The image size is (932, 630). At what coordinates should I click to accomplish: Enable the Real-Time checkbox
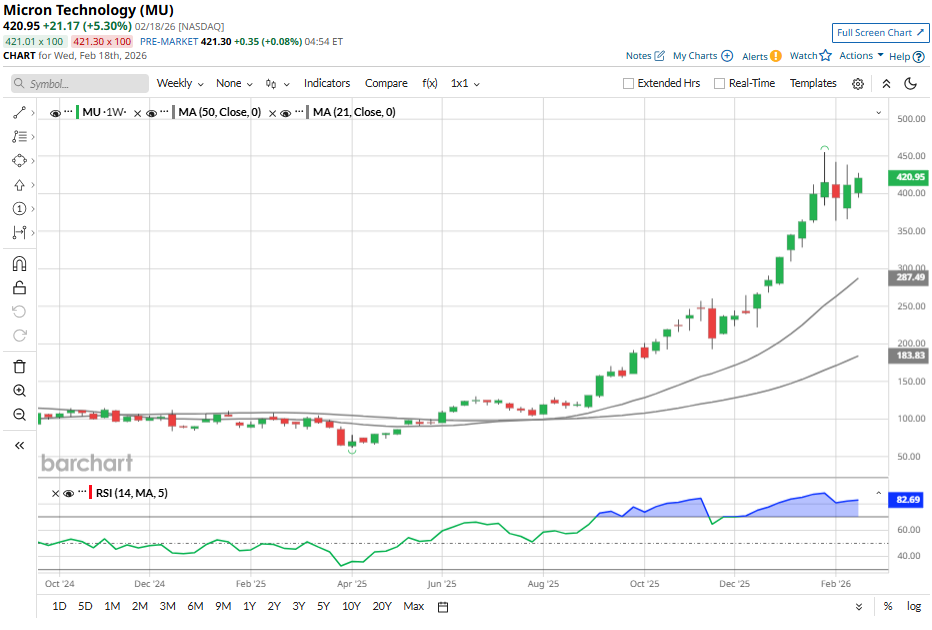pyautogui.click(x=719, y=84)
